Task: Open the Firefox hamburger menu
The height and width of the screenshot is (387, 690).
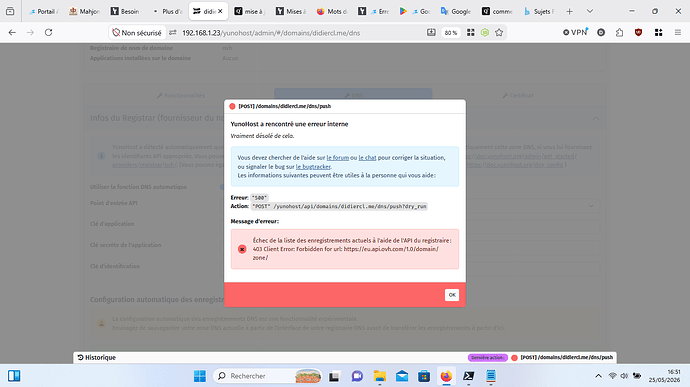Action: pyautogui.click(x=678, y=32)
